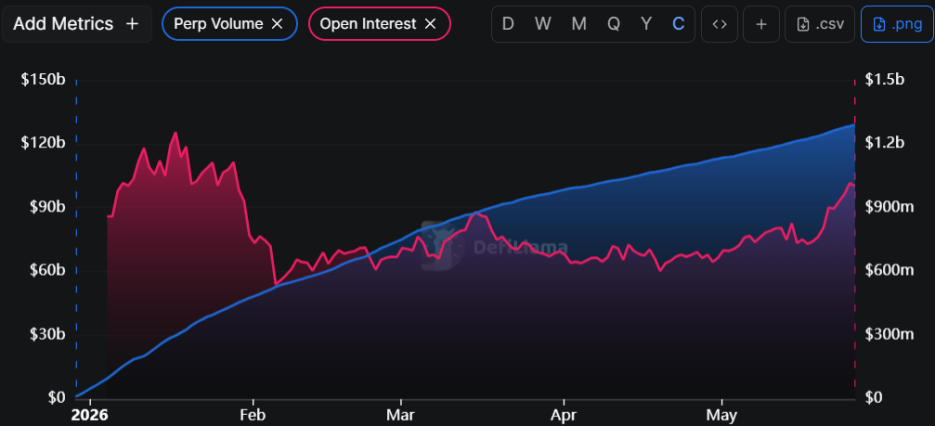Viewport: 935px width, 427px height.
Task: Click the Open Interest peak in January
Action: coord(175,133)
